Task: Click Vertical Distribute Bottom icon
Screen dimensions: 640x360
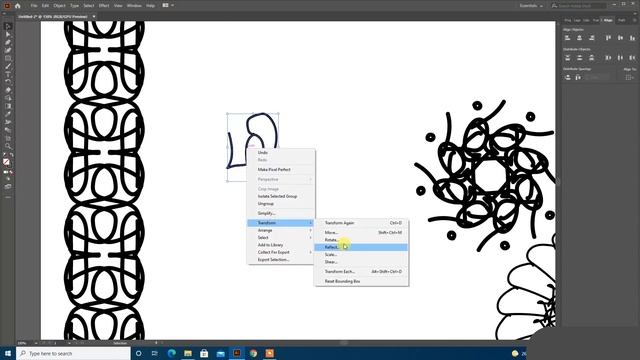Action: (591, 58)
